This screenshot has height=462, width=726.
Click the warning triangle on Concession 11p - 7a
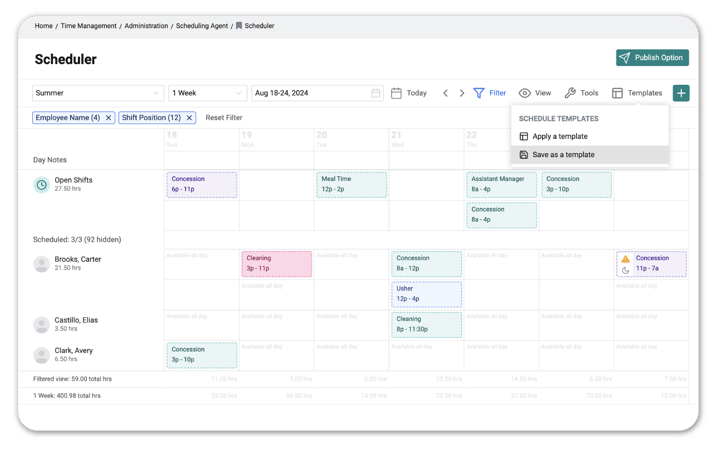coord(626,259)
